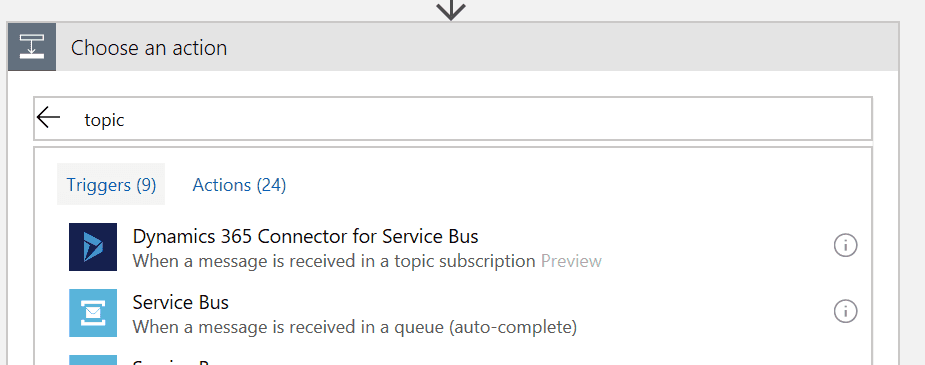Choose "When a message is received in a queue (auto-complete)"
Viewport: 925px width, 365px height.
tap(355, 327)
